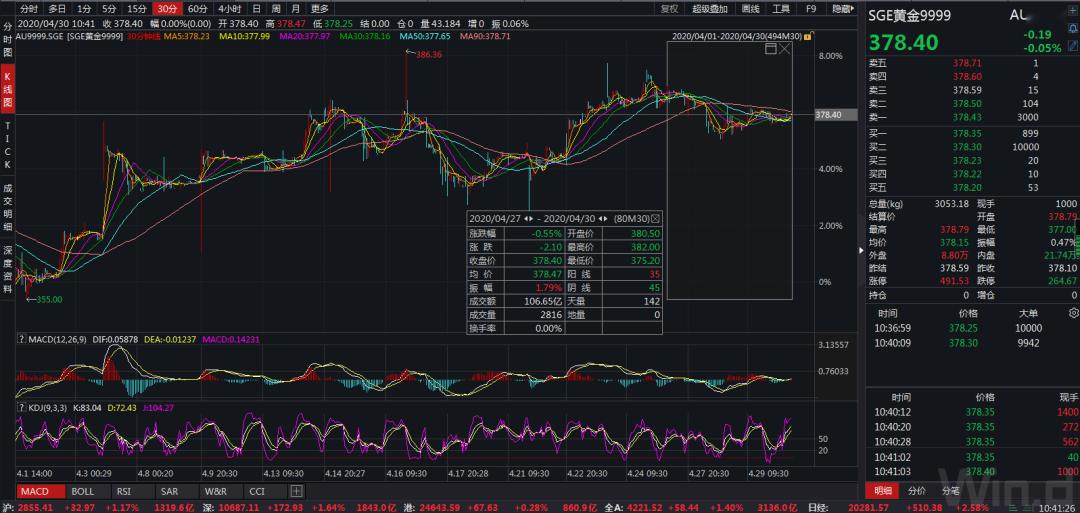Open the 分价 price distribution tab

(917, 491)
